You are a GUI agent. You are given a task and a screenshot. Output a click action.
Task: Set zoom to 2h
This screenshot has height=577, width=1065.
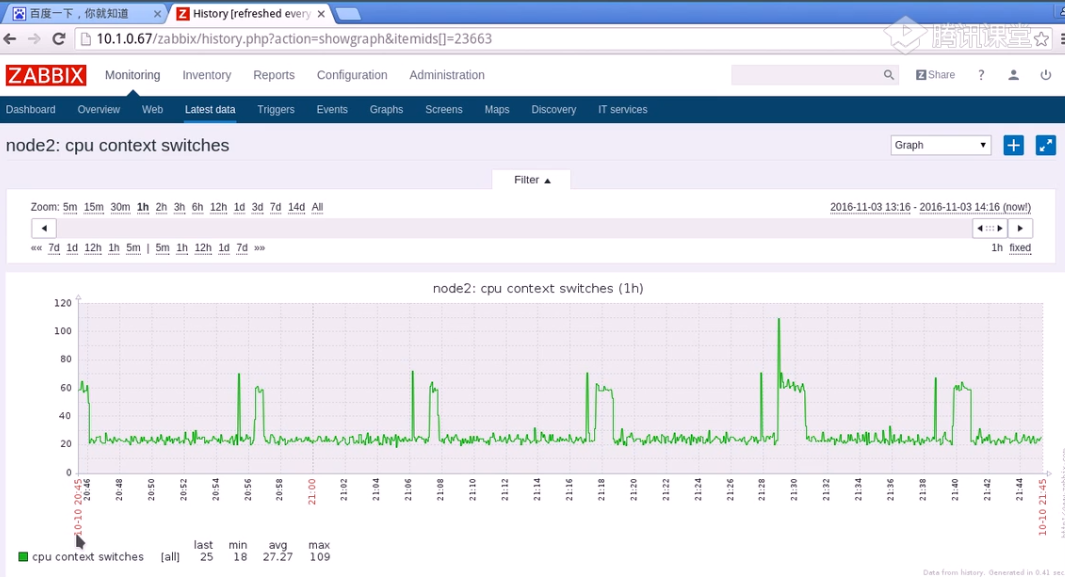[x=161, y=207]
